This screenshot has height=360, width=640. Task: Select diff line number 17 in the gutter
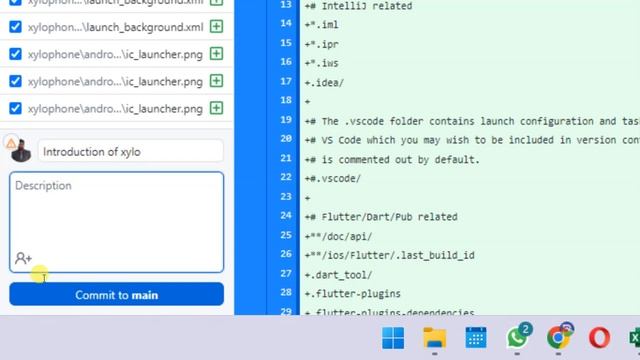click(286, 82)
